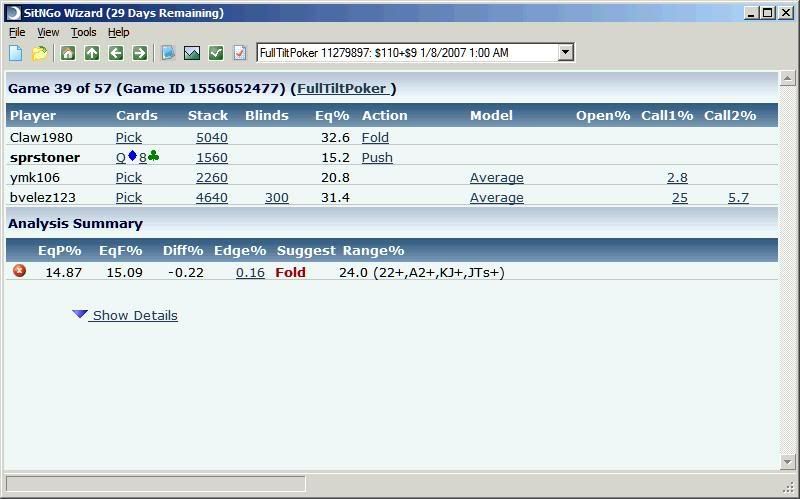
Task: Open the File menu
Action: pos(17,32)
